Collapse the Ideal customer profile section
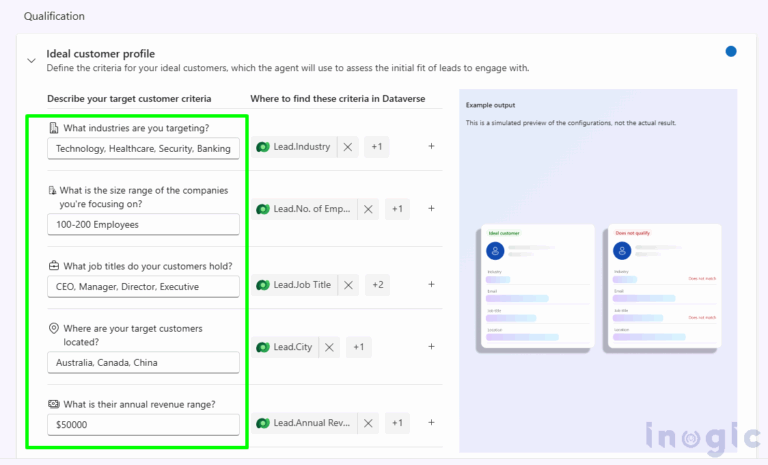Screen dimensions: 768x465 point(31,60)
